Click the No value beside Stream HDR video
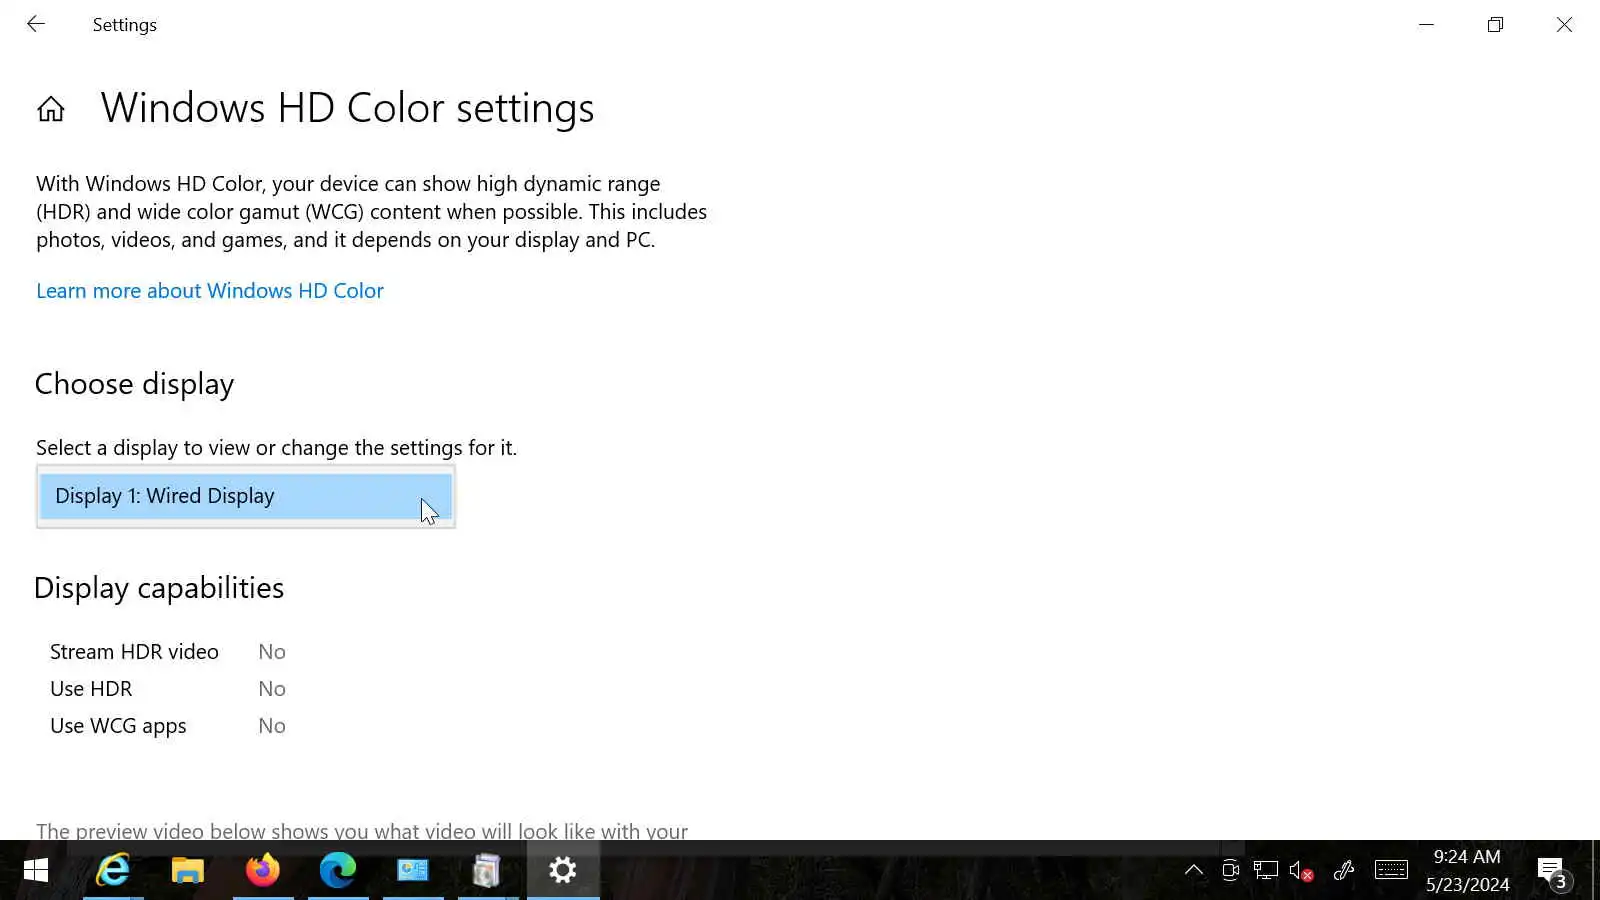 272,652
